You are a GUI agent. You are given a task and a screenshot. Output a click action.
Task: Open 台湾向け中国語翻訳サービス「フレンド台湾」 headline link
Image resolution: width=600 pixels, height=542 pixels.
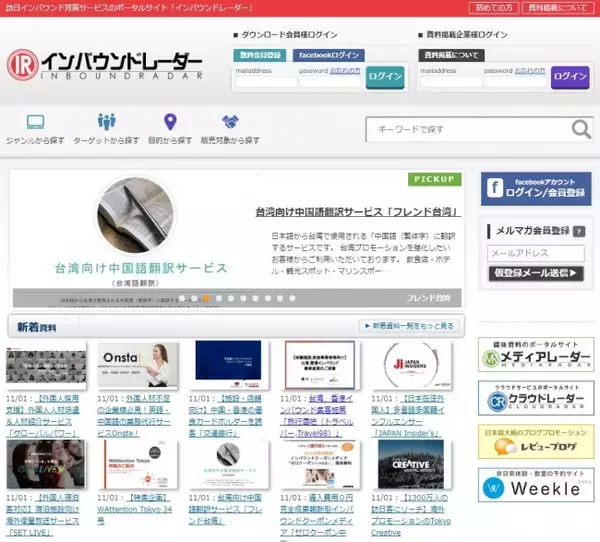(x=358, y=212)
